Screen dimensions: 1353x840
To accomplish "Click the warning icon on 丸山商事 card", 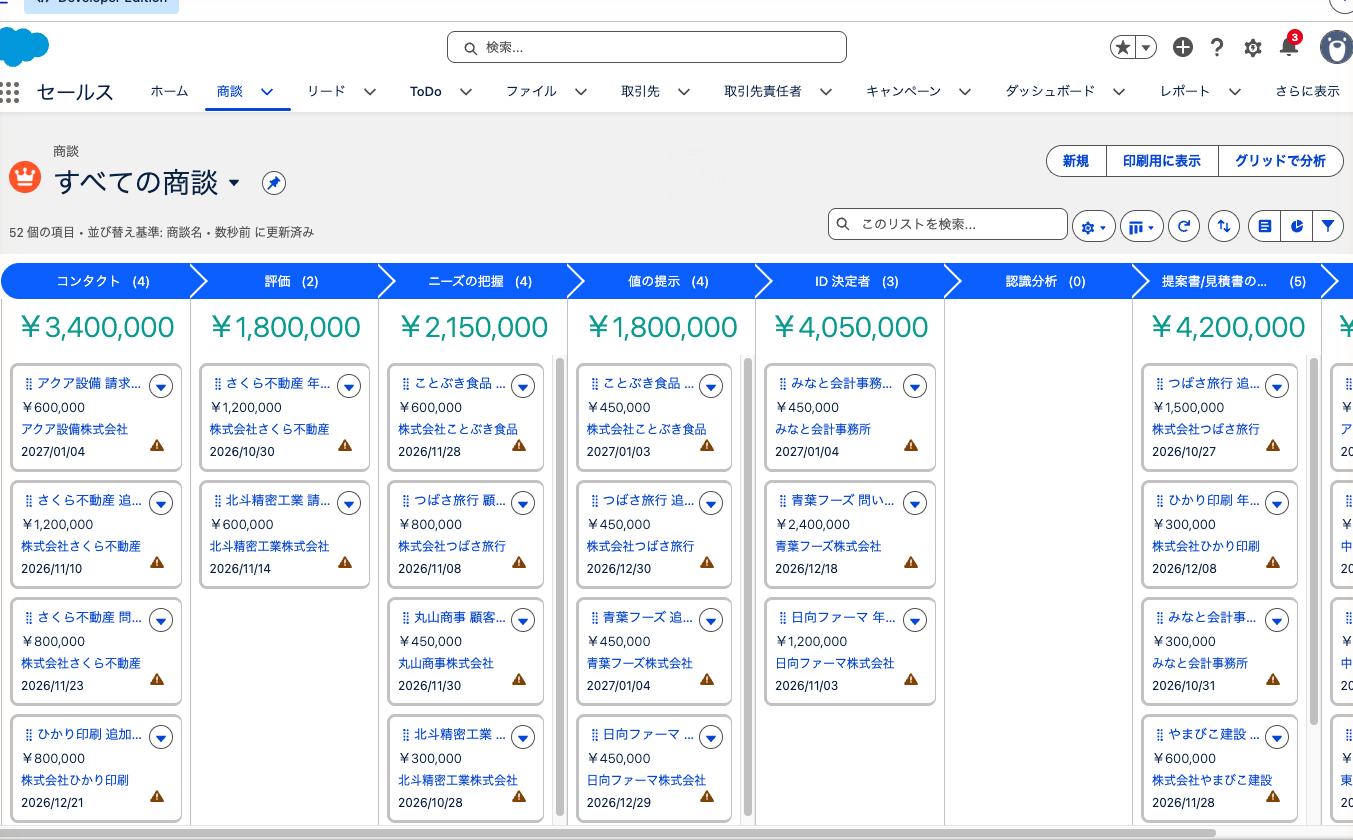I will [x=519, y=680].
